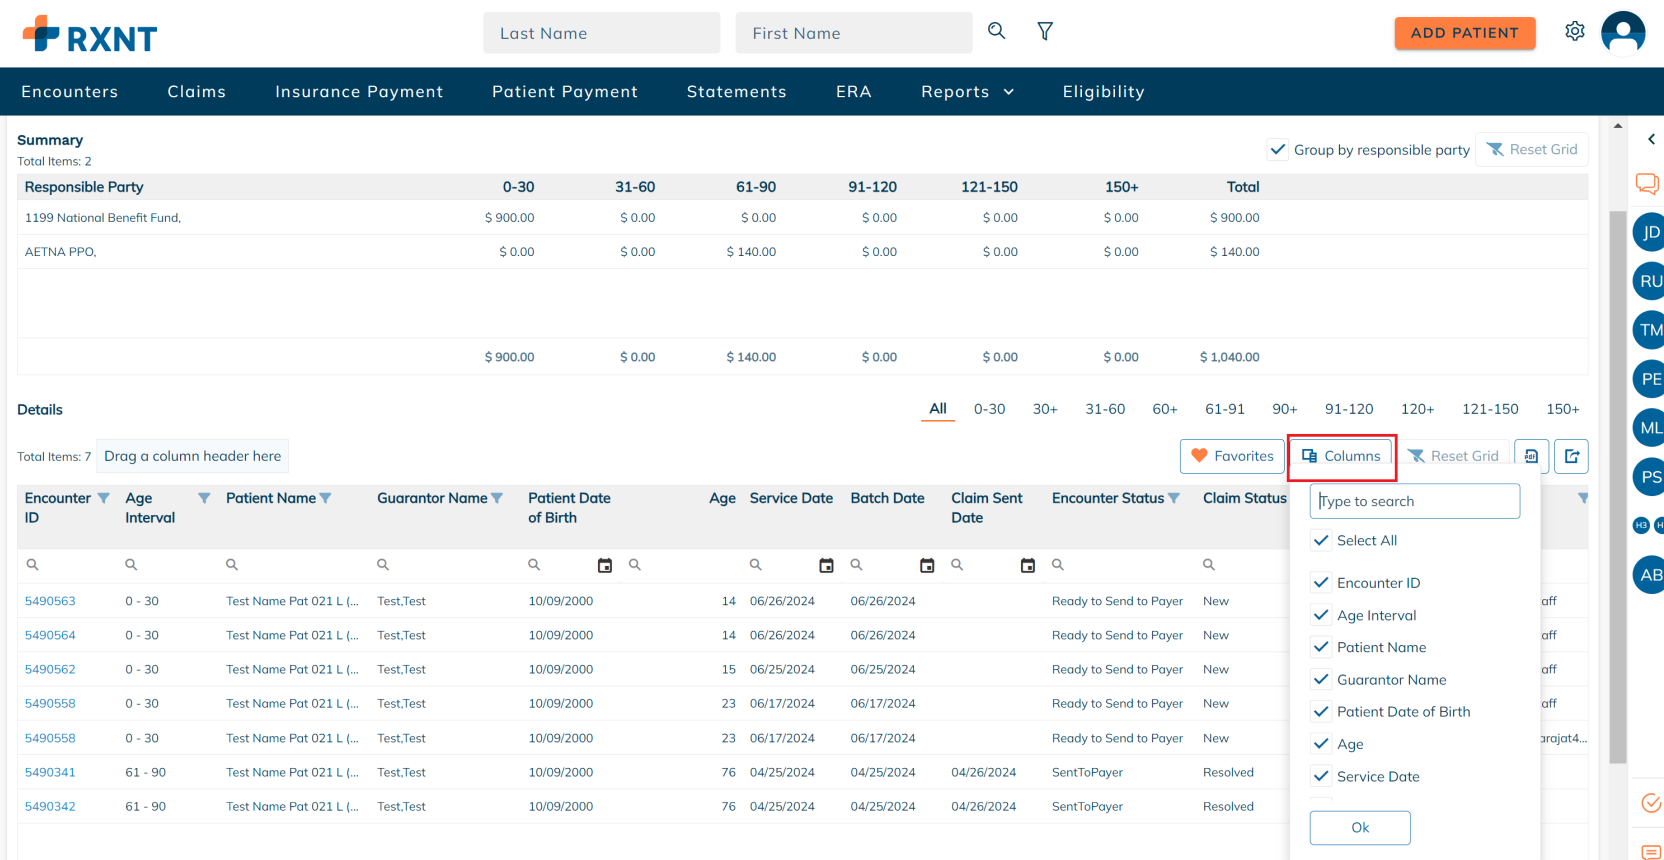1664x860 pixels.
Task: Uncheck Group by responsible party
Action: pyautogui.click(x=1278, y=150)
